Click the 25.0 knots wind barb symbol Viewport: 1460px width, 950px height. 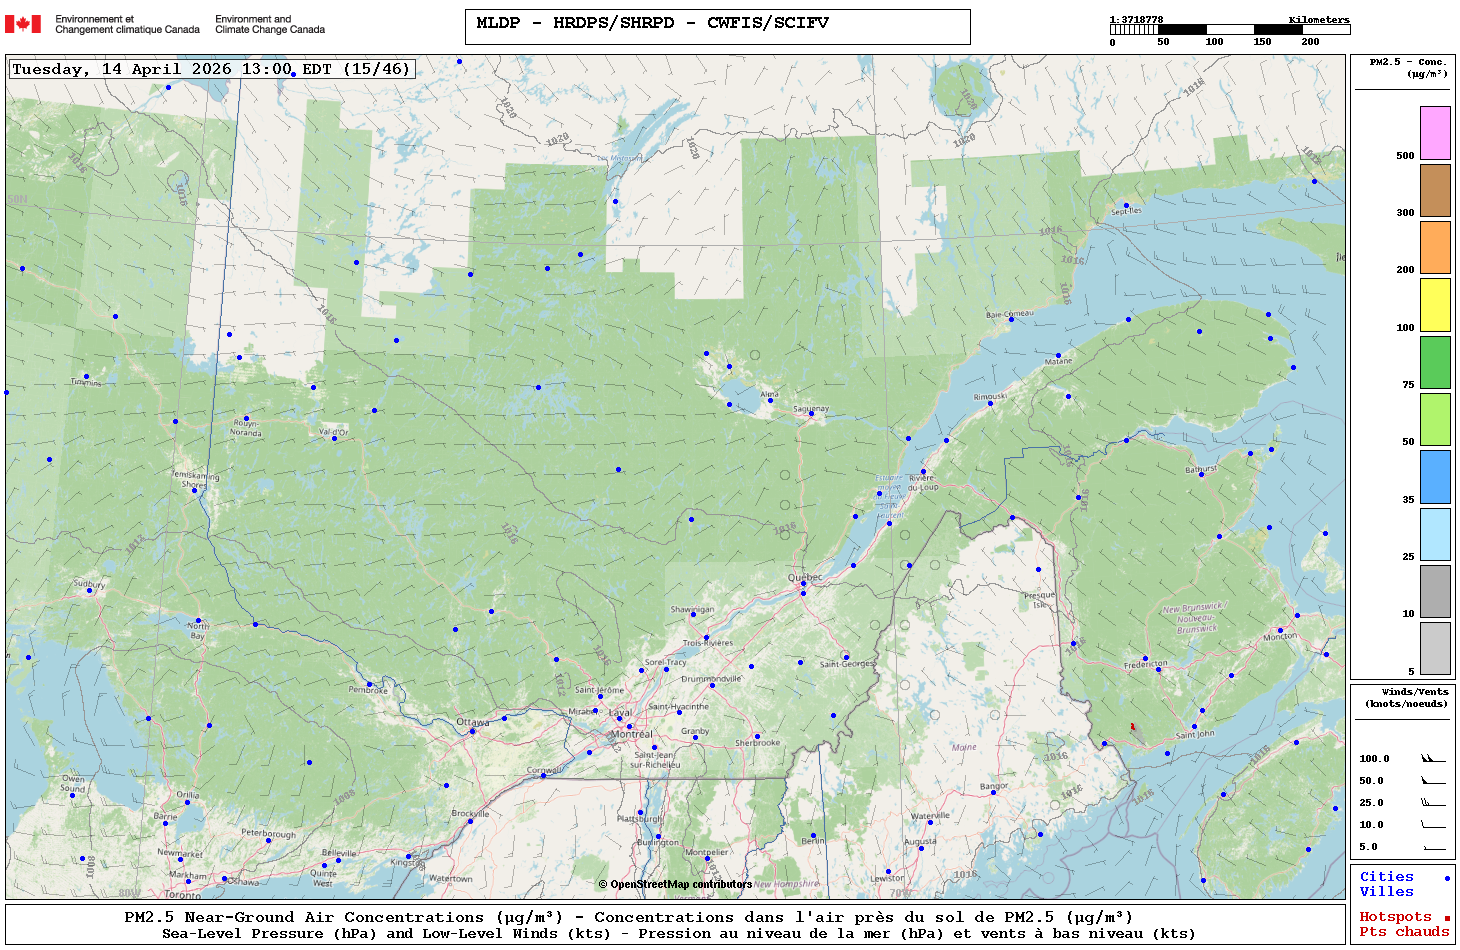(x=1433, y=803)
